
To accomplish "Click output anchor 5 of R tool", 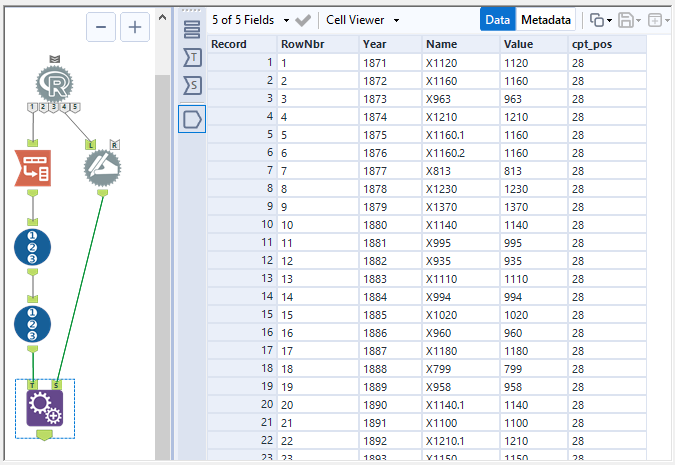I will point(75,107).
